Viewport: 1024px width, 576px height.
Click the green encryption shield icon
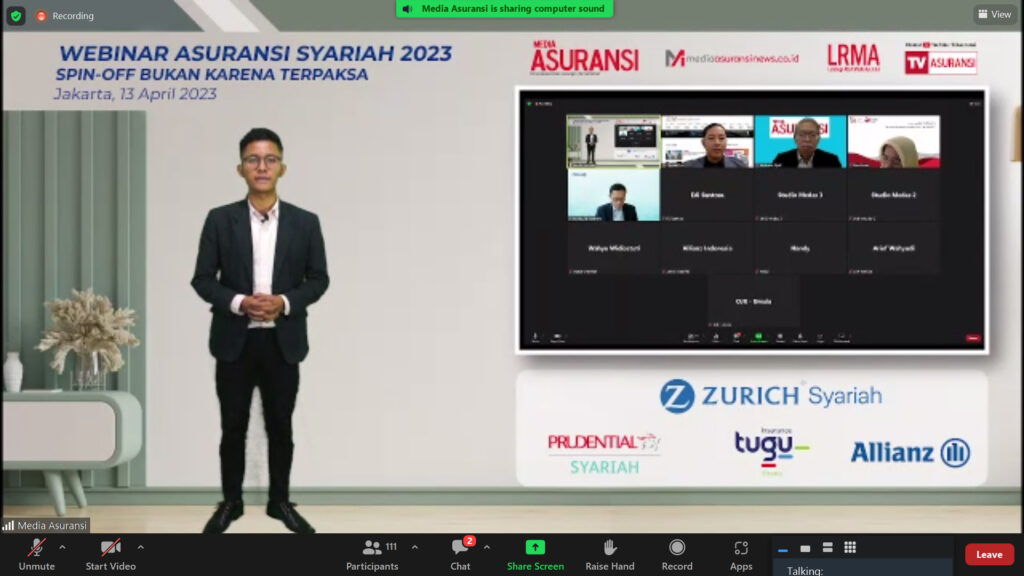16,16
